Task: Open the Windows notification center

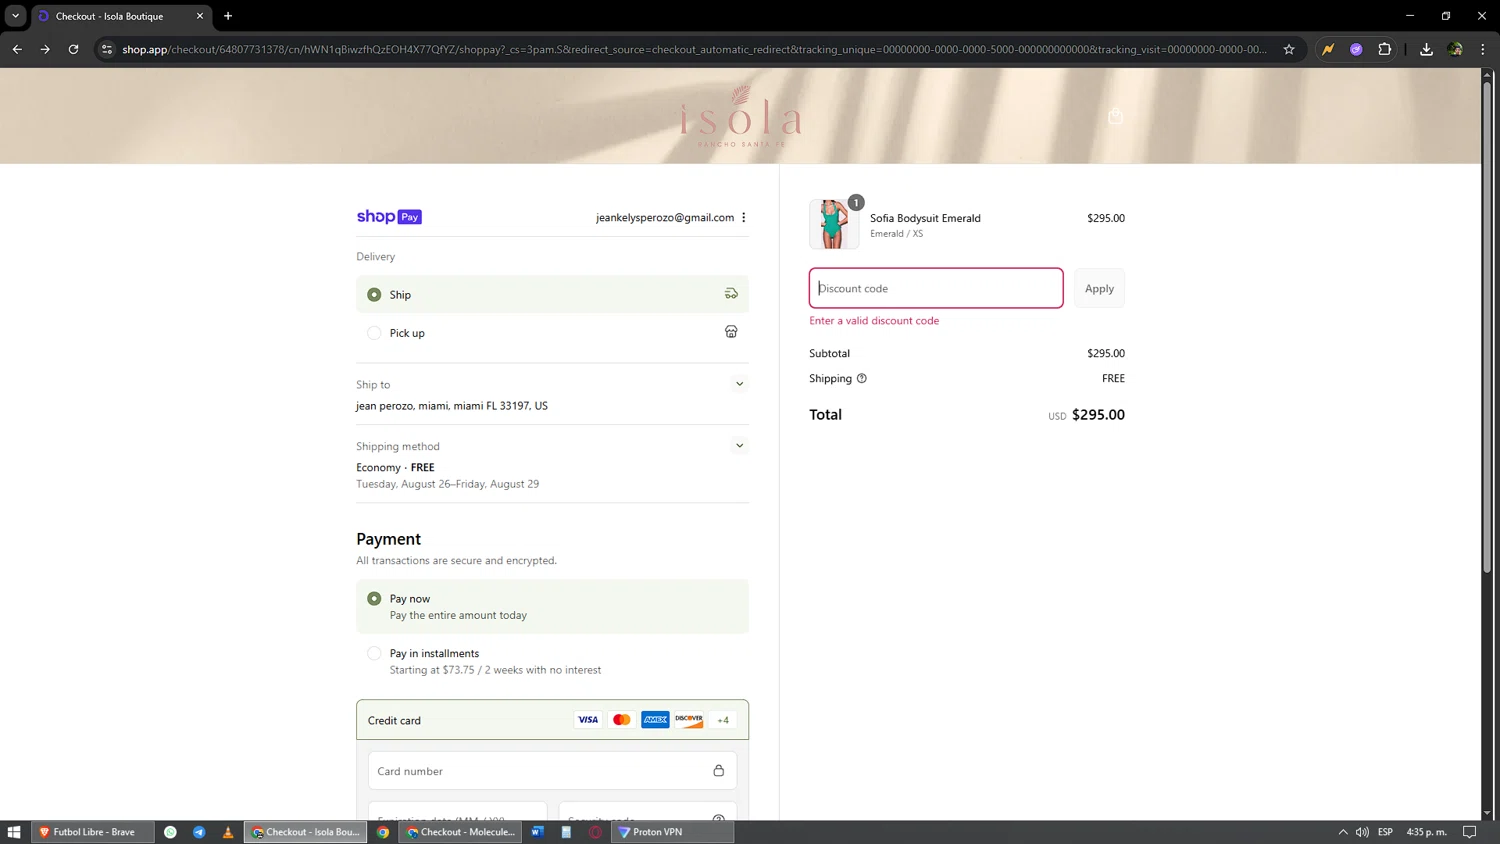Action: pos(1470,832)
